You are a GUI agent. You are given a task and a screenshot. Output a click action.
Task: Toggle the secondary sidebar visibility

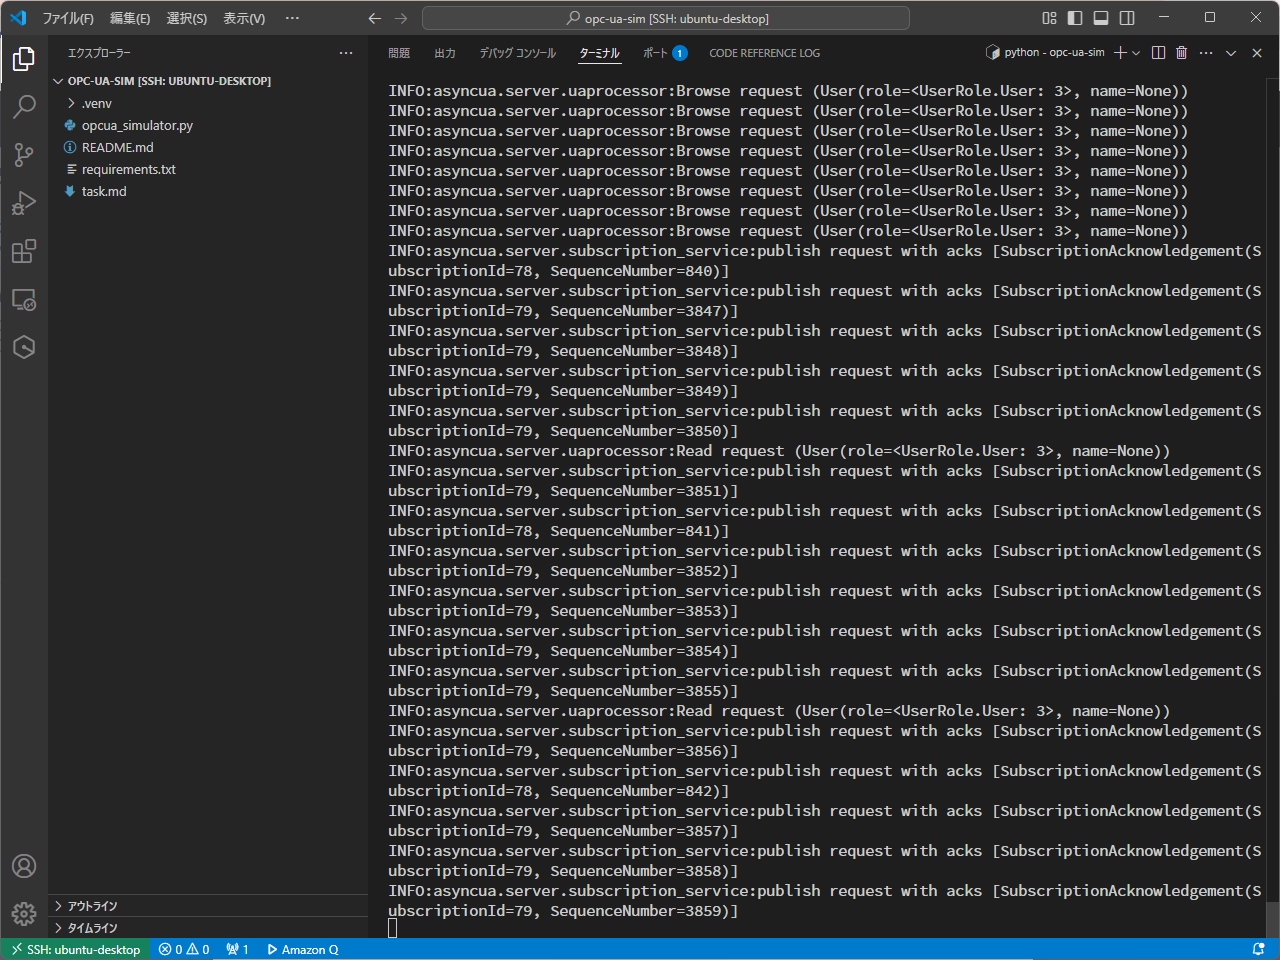coord(1127,18)
